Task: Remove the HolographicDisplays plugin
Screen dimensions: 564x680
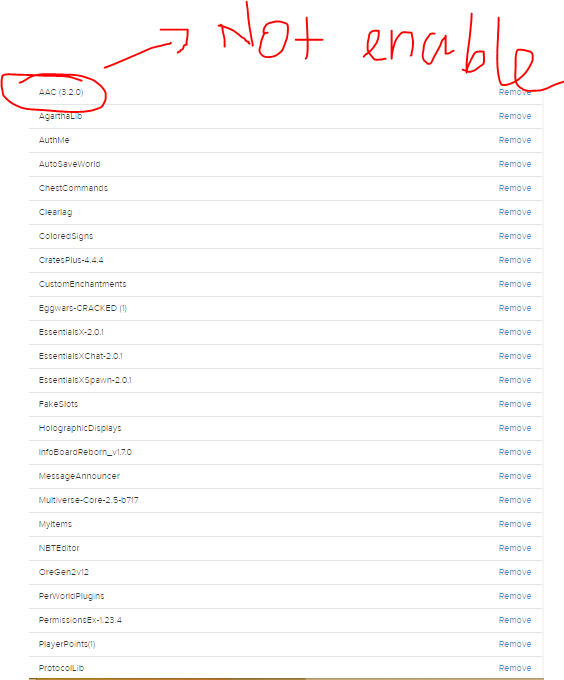Action: pyautogui.click(x=515, y=428)
